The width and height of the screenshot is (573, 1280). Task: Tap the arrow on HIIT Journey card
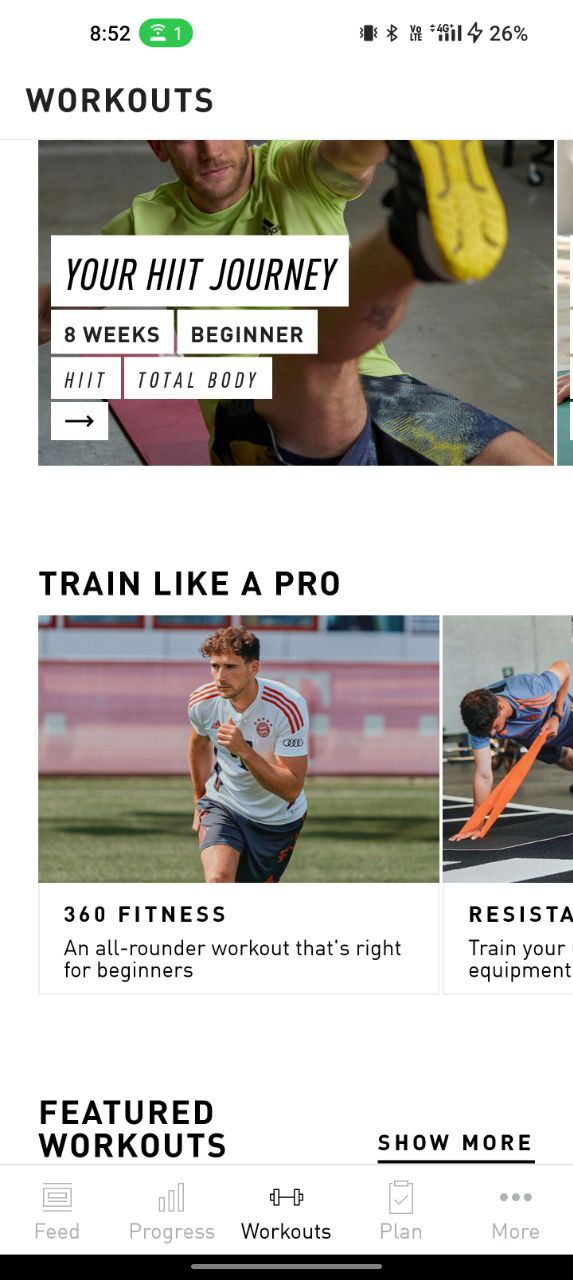tap(80, 421)
